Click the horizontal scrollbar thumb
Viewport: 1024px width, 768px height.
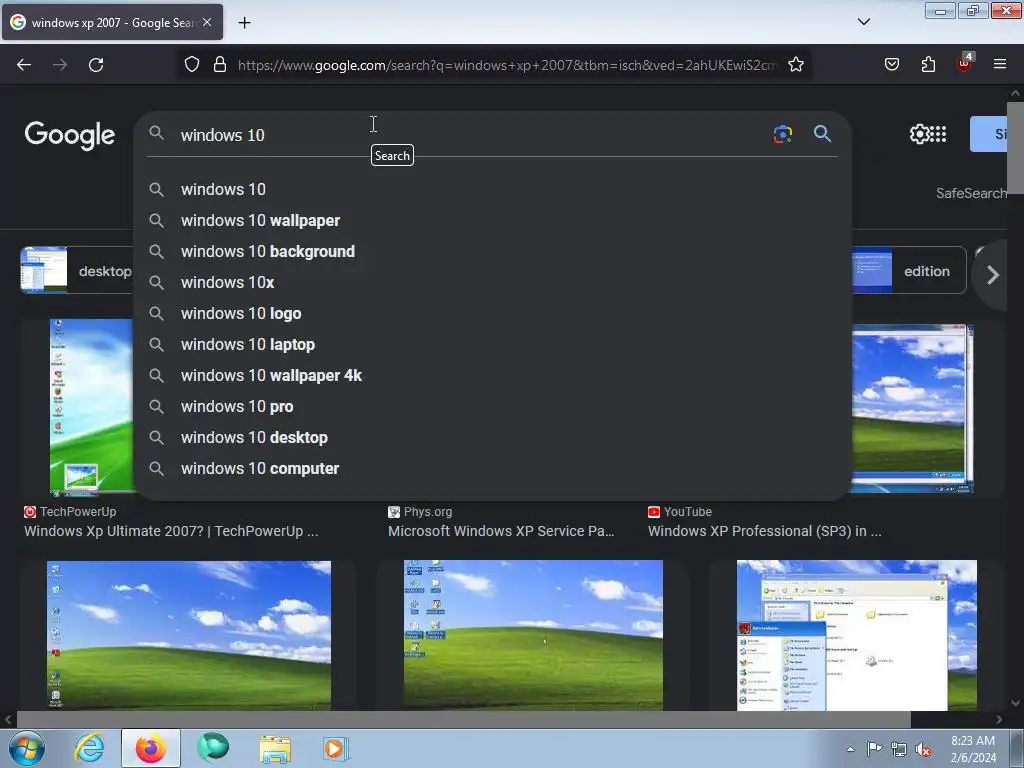(464, 719)
